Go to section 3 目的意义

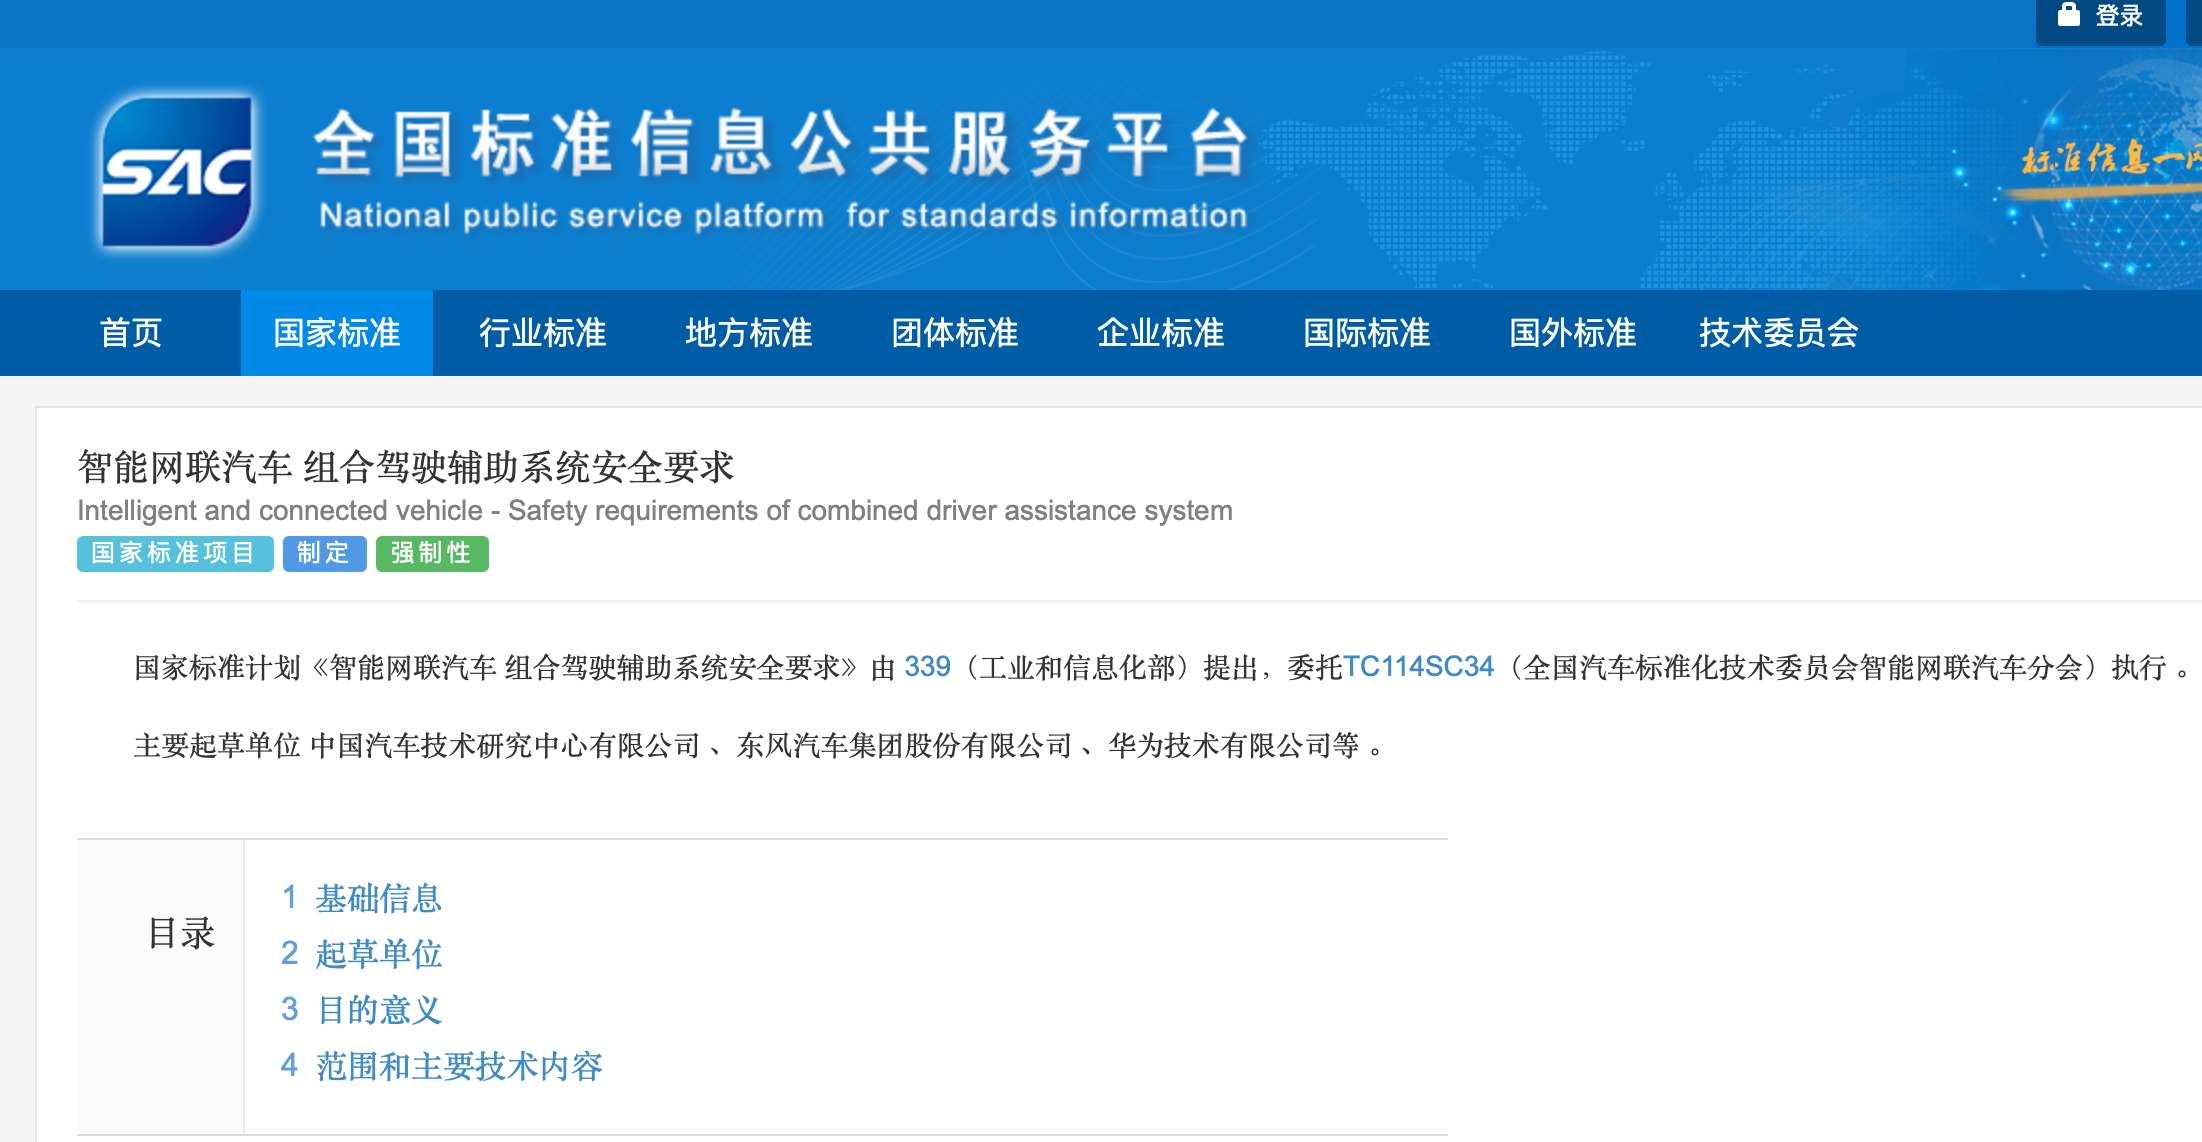coord(361,1010)
